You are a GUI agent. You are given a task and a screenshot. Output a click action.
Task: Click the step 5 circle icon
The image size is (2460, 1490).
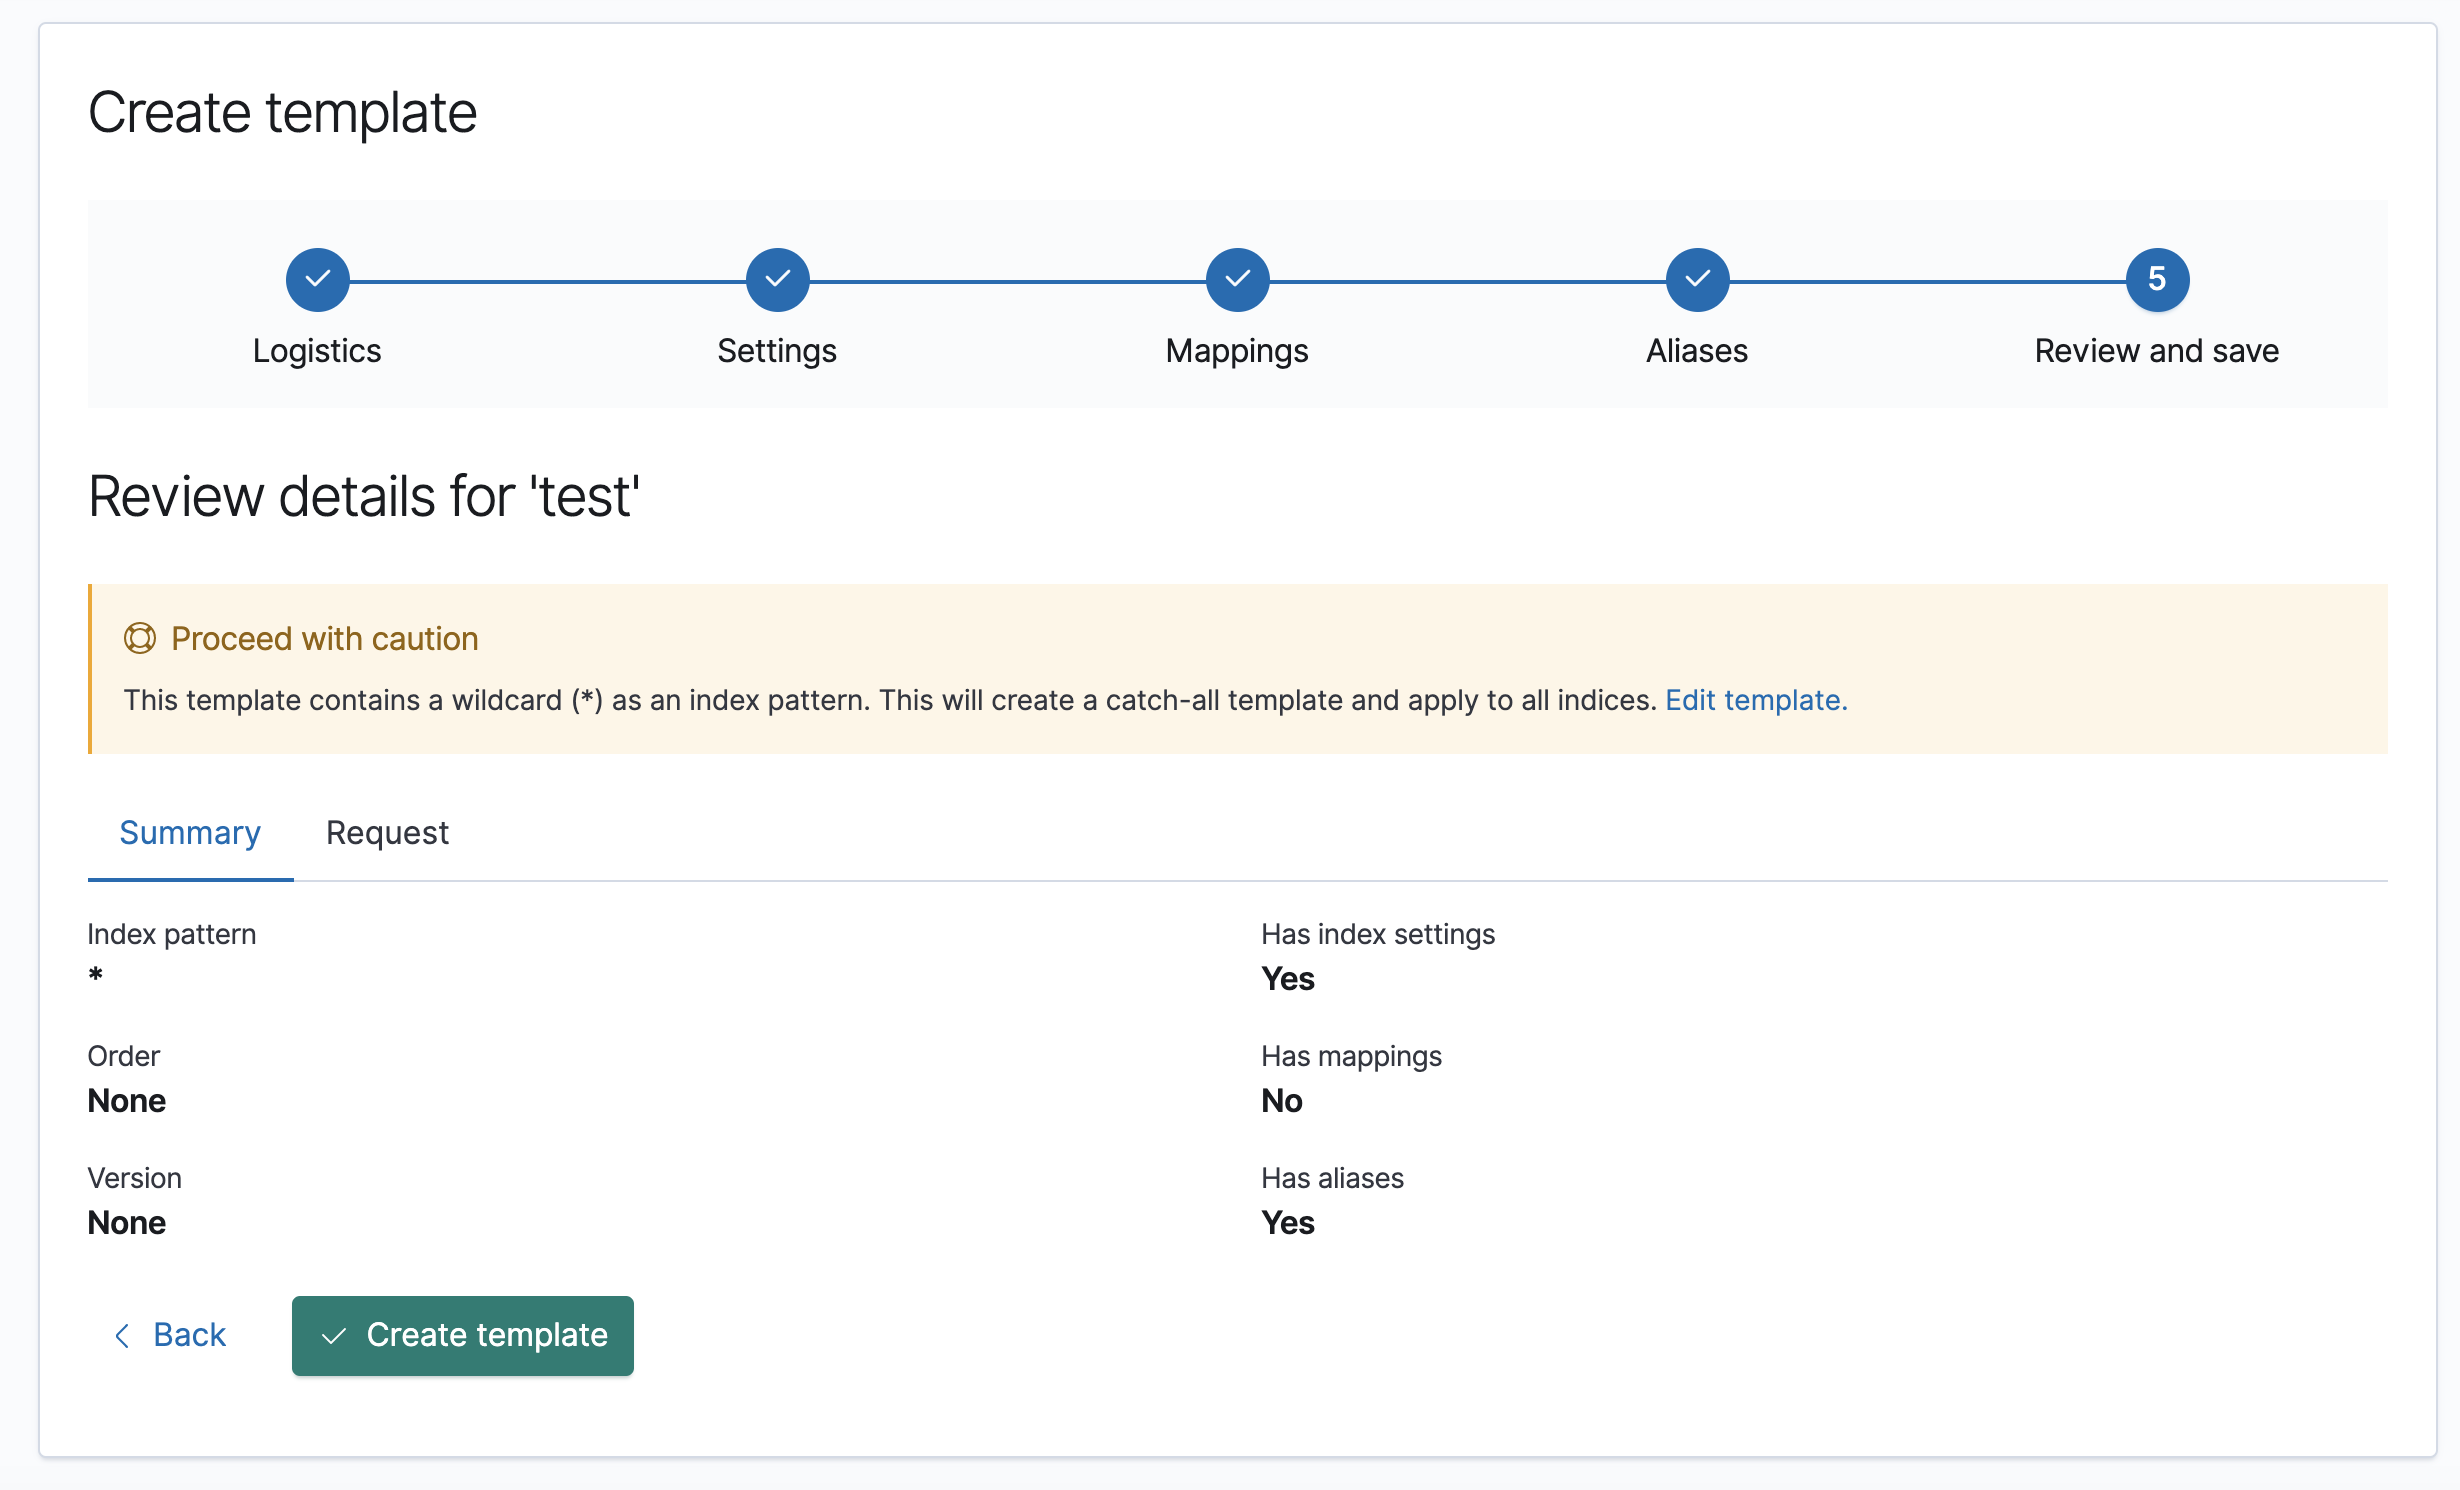coord(2157,280)
